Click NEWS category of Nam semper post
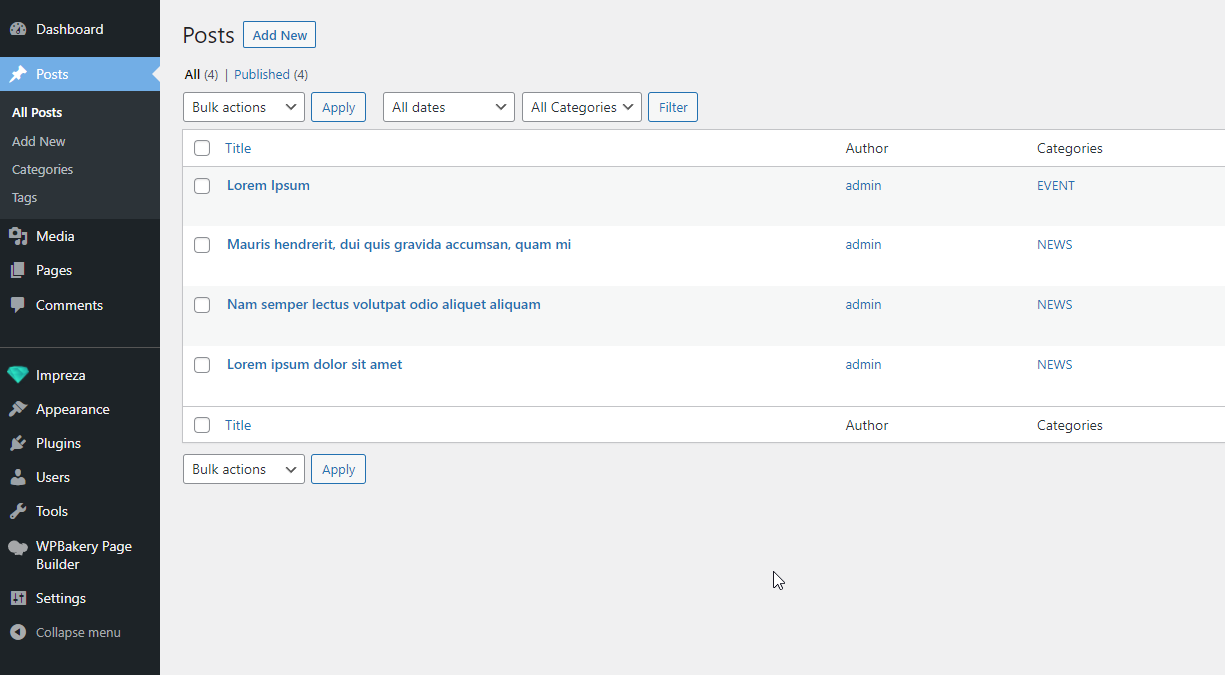The image size is (1225, 675). [1055, 305]
